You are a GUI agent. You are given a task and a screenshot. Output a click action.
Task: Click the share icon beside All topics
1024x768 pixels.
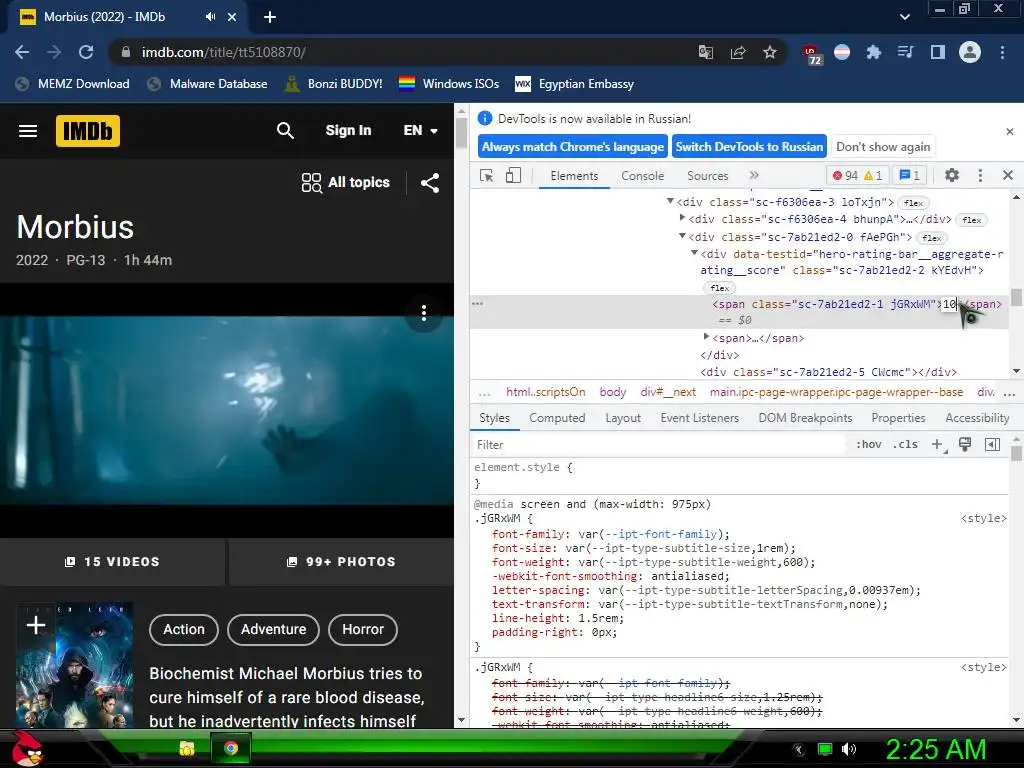(430, 183)
